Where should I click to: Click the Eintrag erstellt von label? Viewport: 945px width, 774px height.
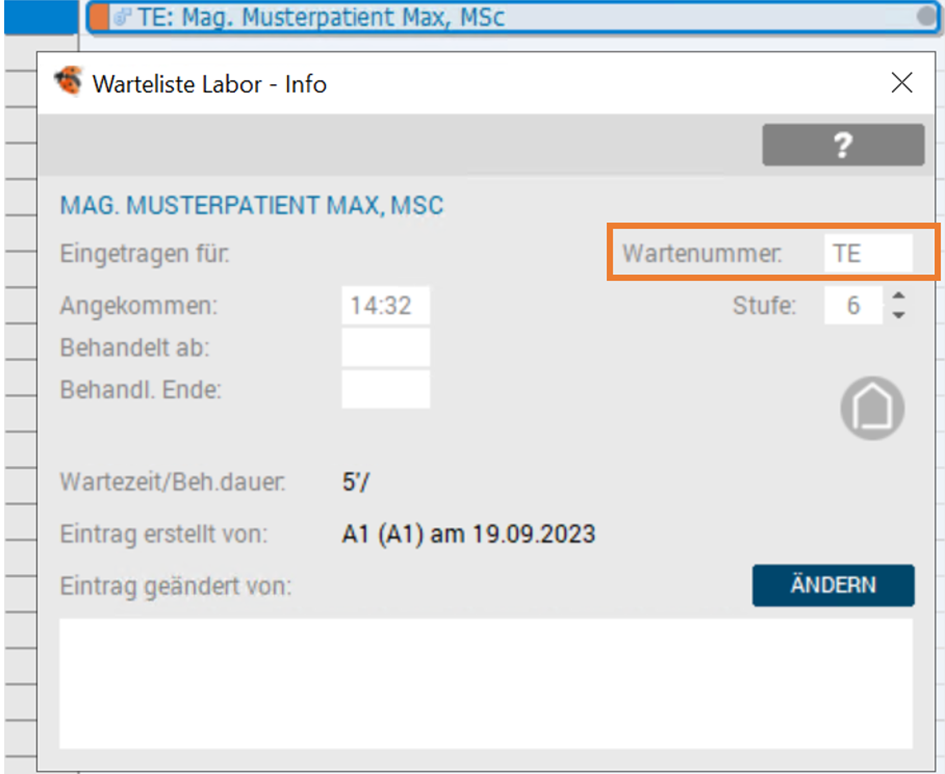pyautogui.click(x=163, y=534)
